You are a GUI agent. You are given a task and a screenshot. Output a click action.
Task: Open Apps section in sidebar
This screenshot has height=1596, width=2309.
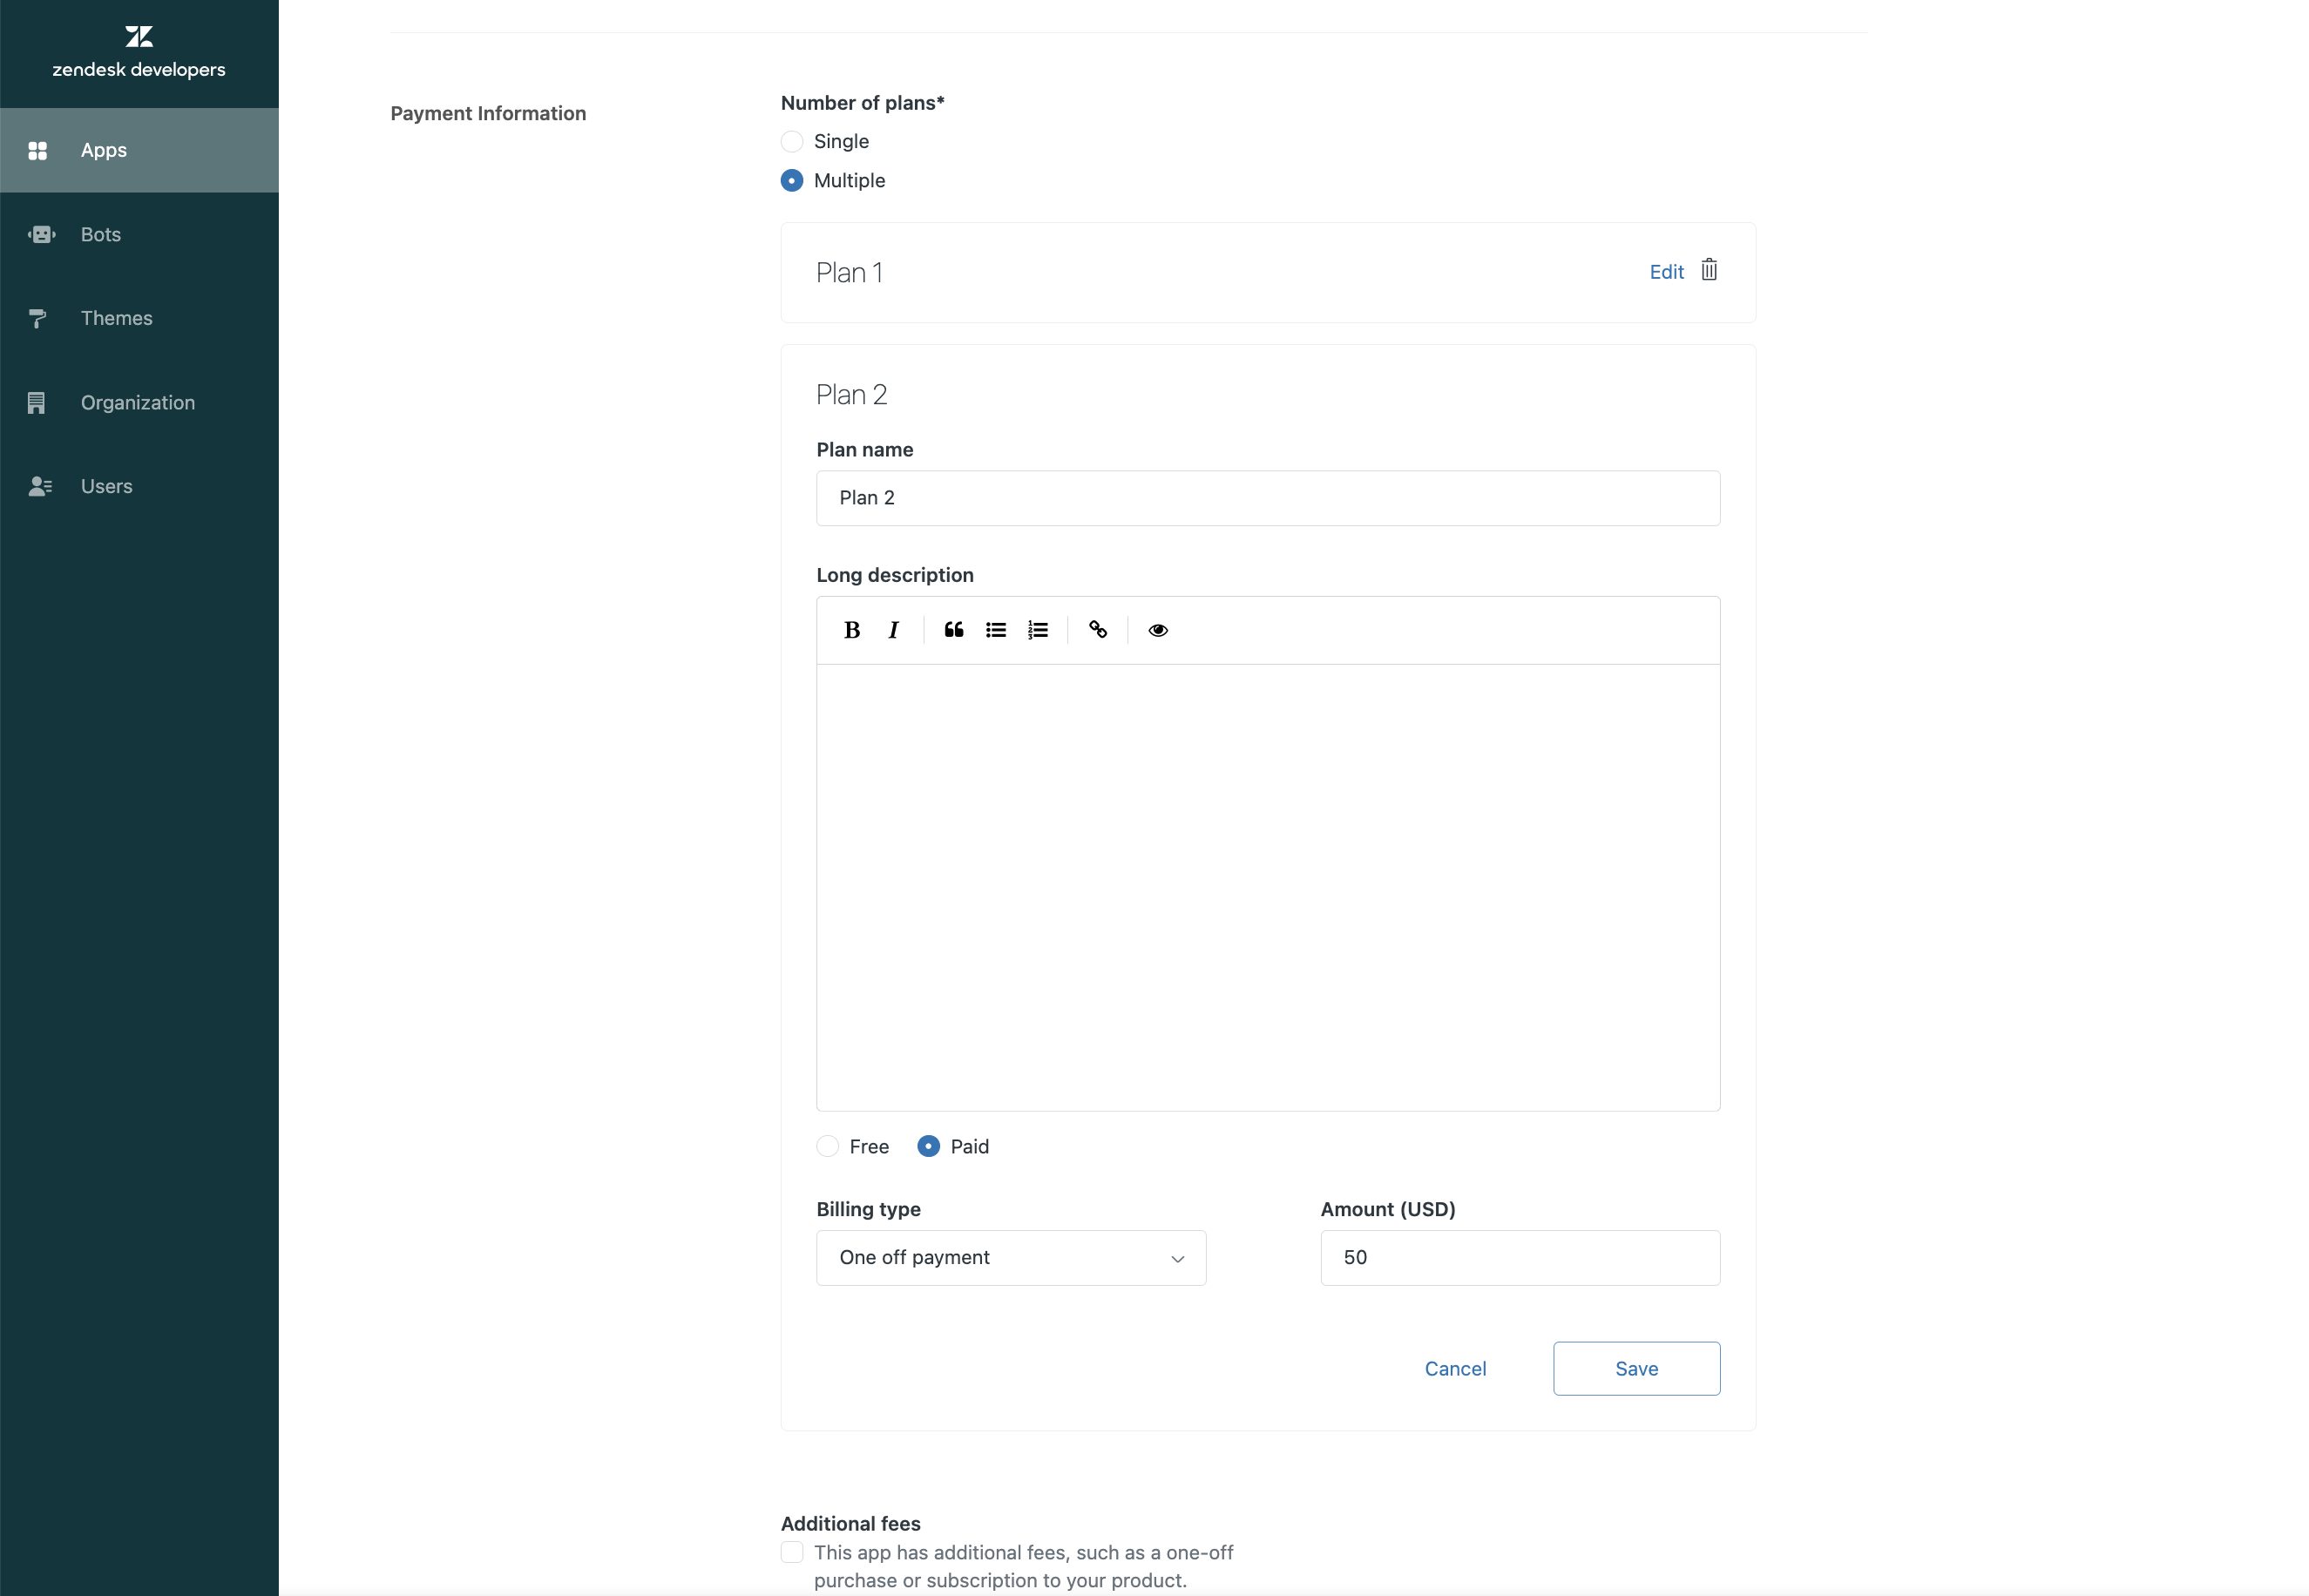point(139,150)
